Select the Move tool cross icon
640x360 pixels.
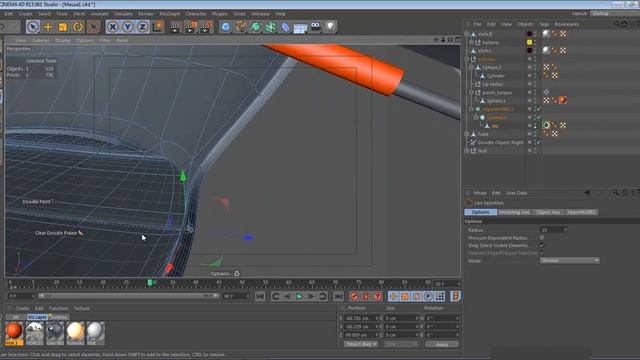48,27
